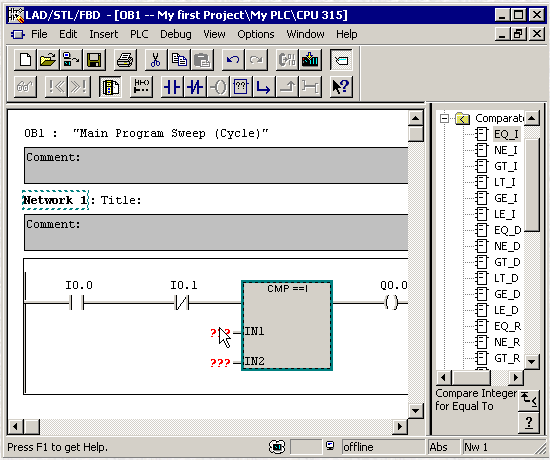Viewport: 550px width, 460px height.
Task: Insert an empty box element
Action: click(241, 87)
